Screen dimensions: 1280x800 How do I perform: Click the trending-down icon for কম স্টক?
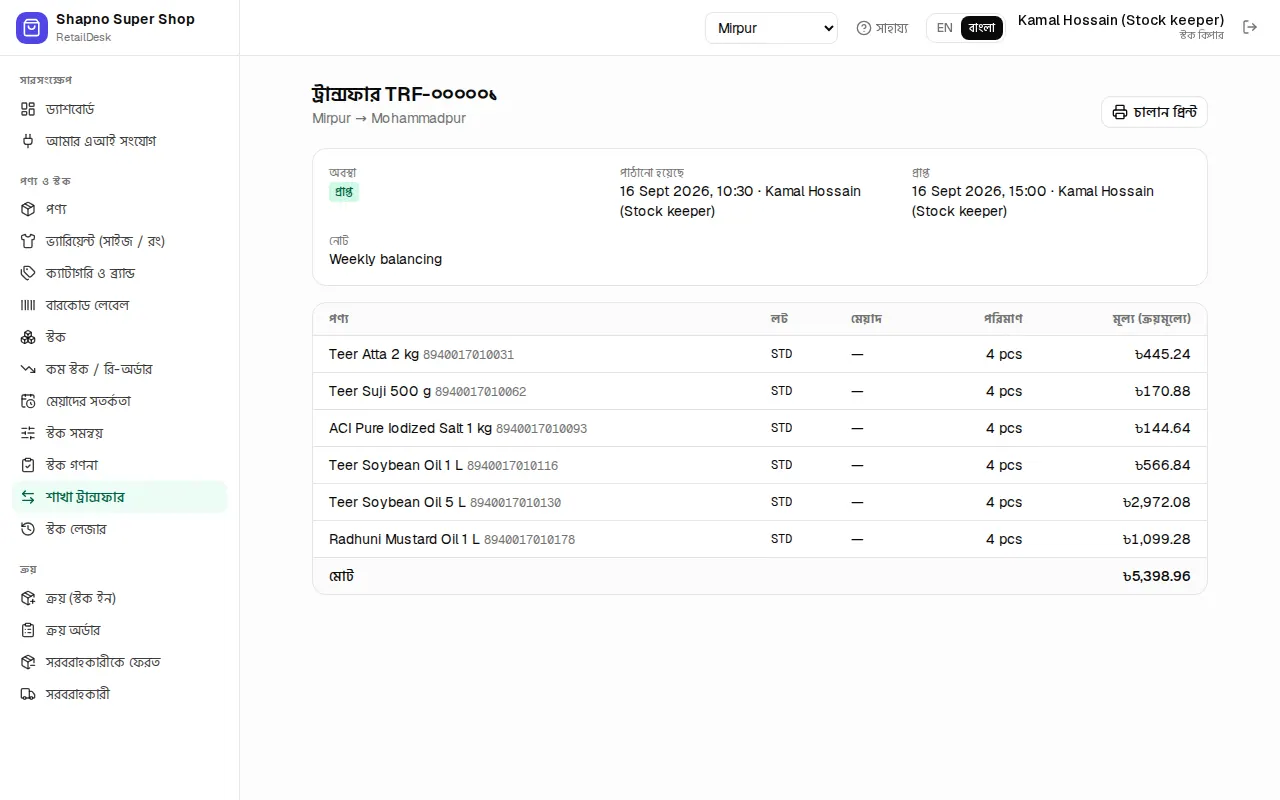click(x=28, y=369)
